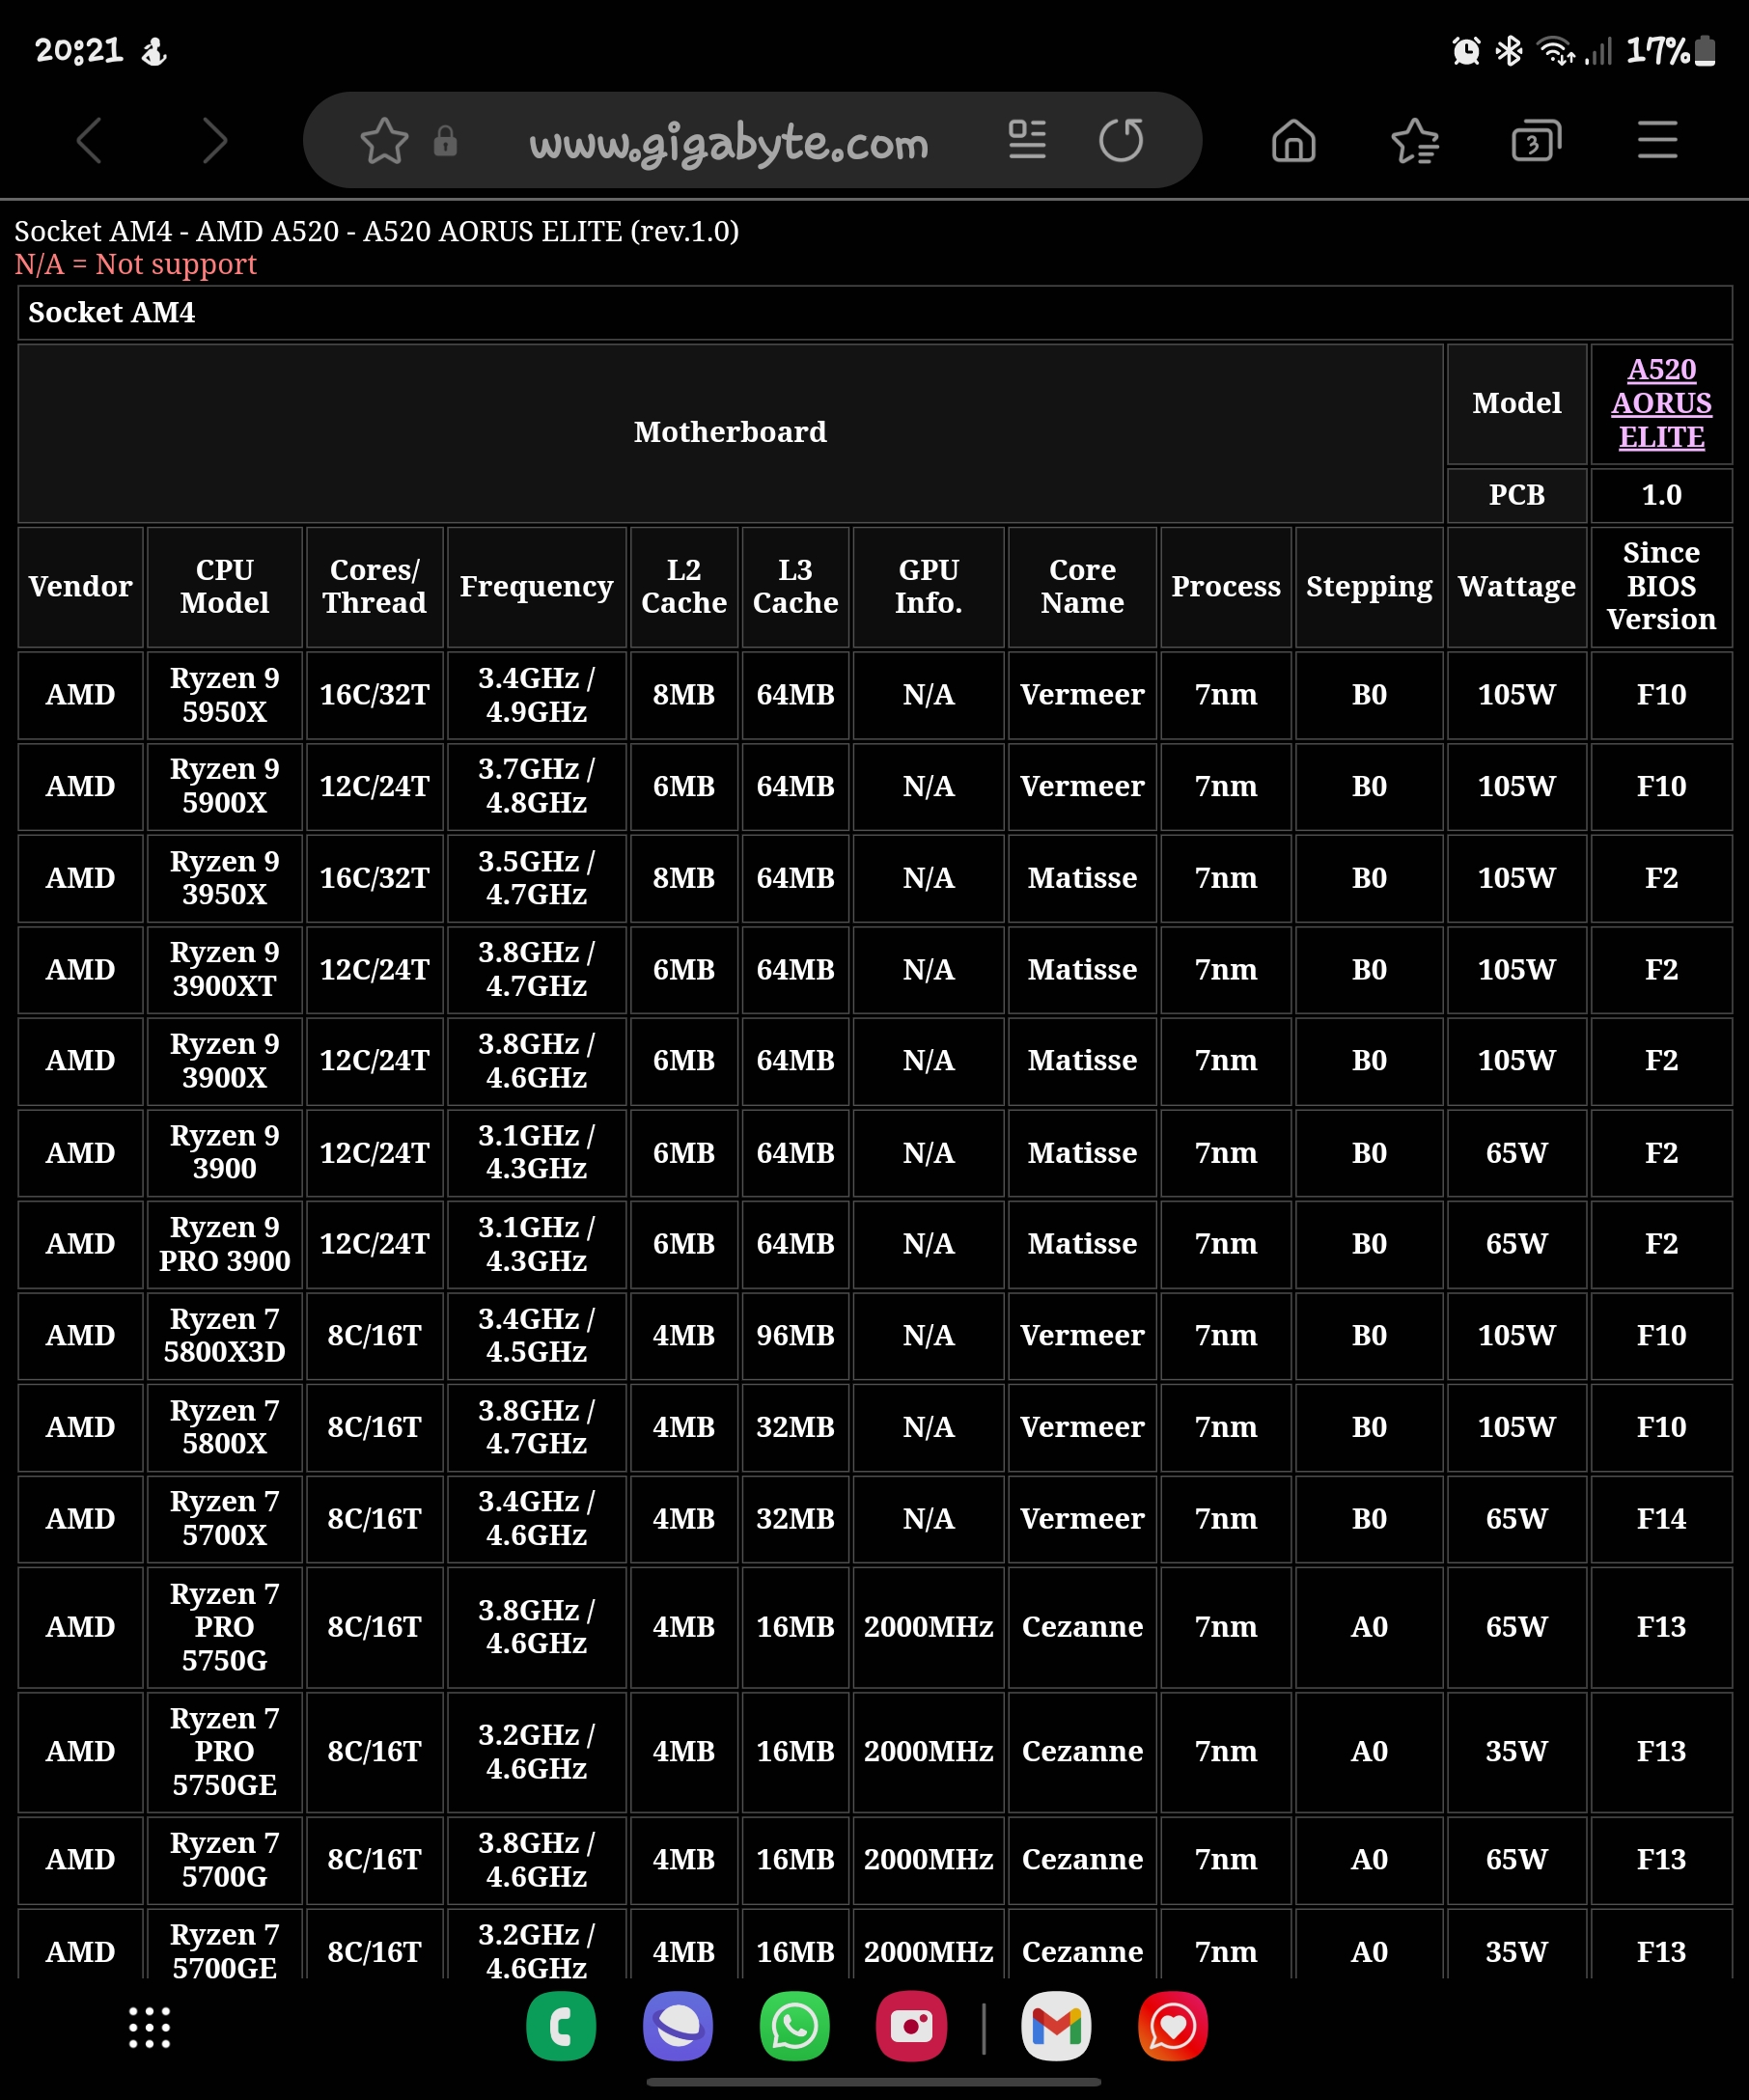The width and height of the screenshot is (1749, 2100).
Task: Launch the Phone app from taskbar
Action: [561, 2026]
